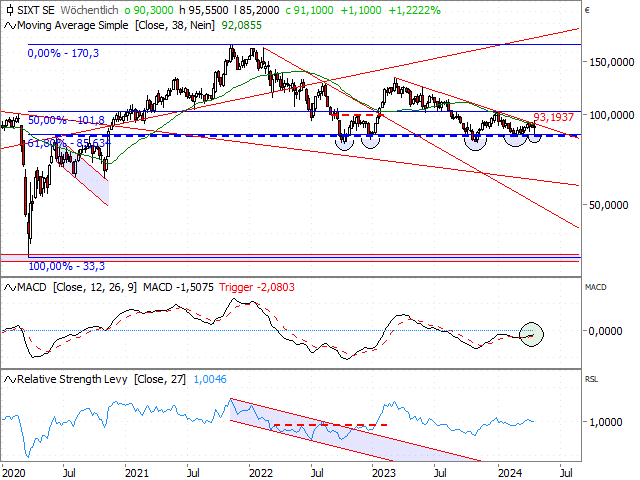Viewport: 640px width, 480px height.
Task: Select Fibonacci label 0,00% - 170,3
Action: (63, 53)
